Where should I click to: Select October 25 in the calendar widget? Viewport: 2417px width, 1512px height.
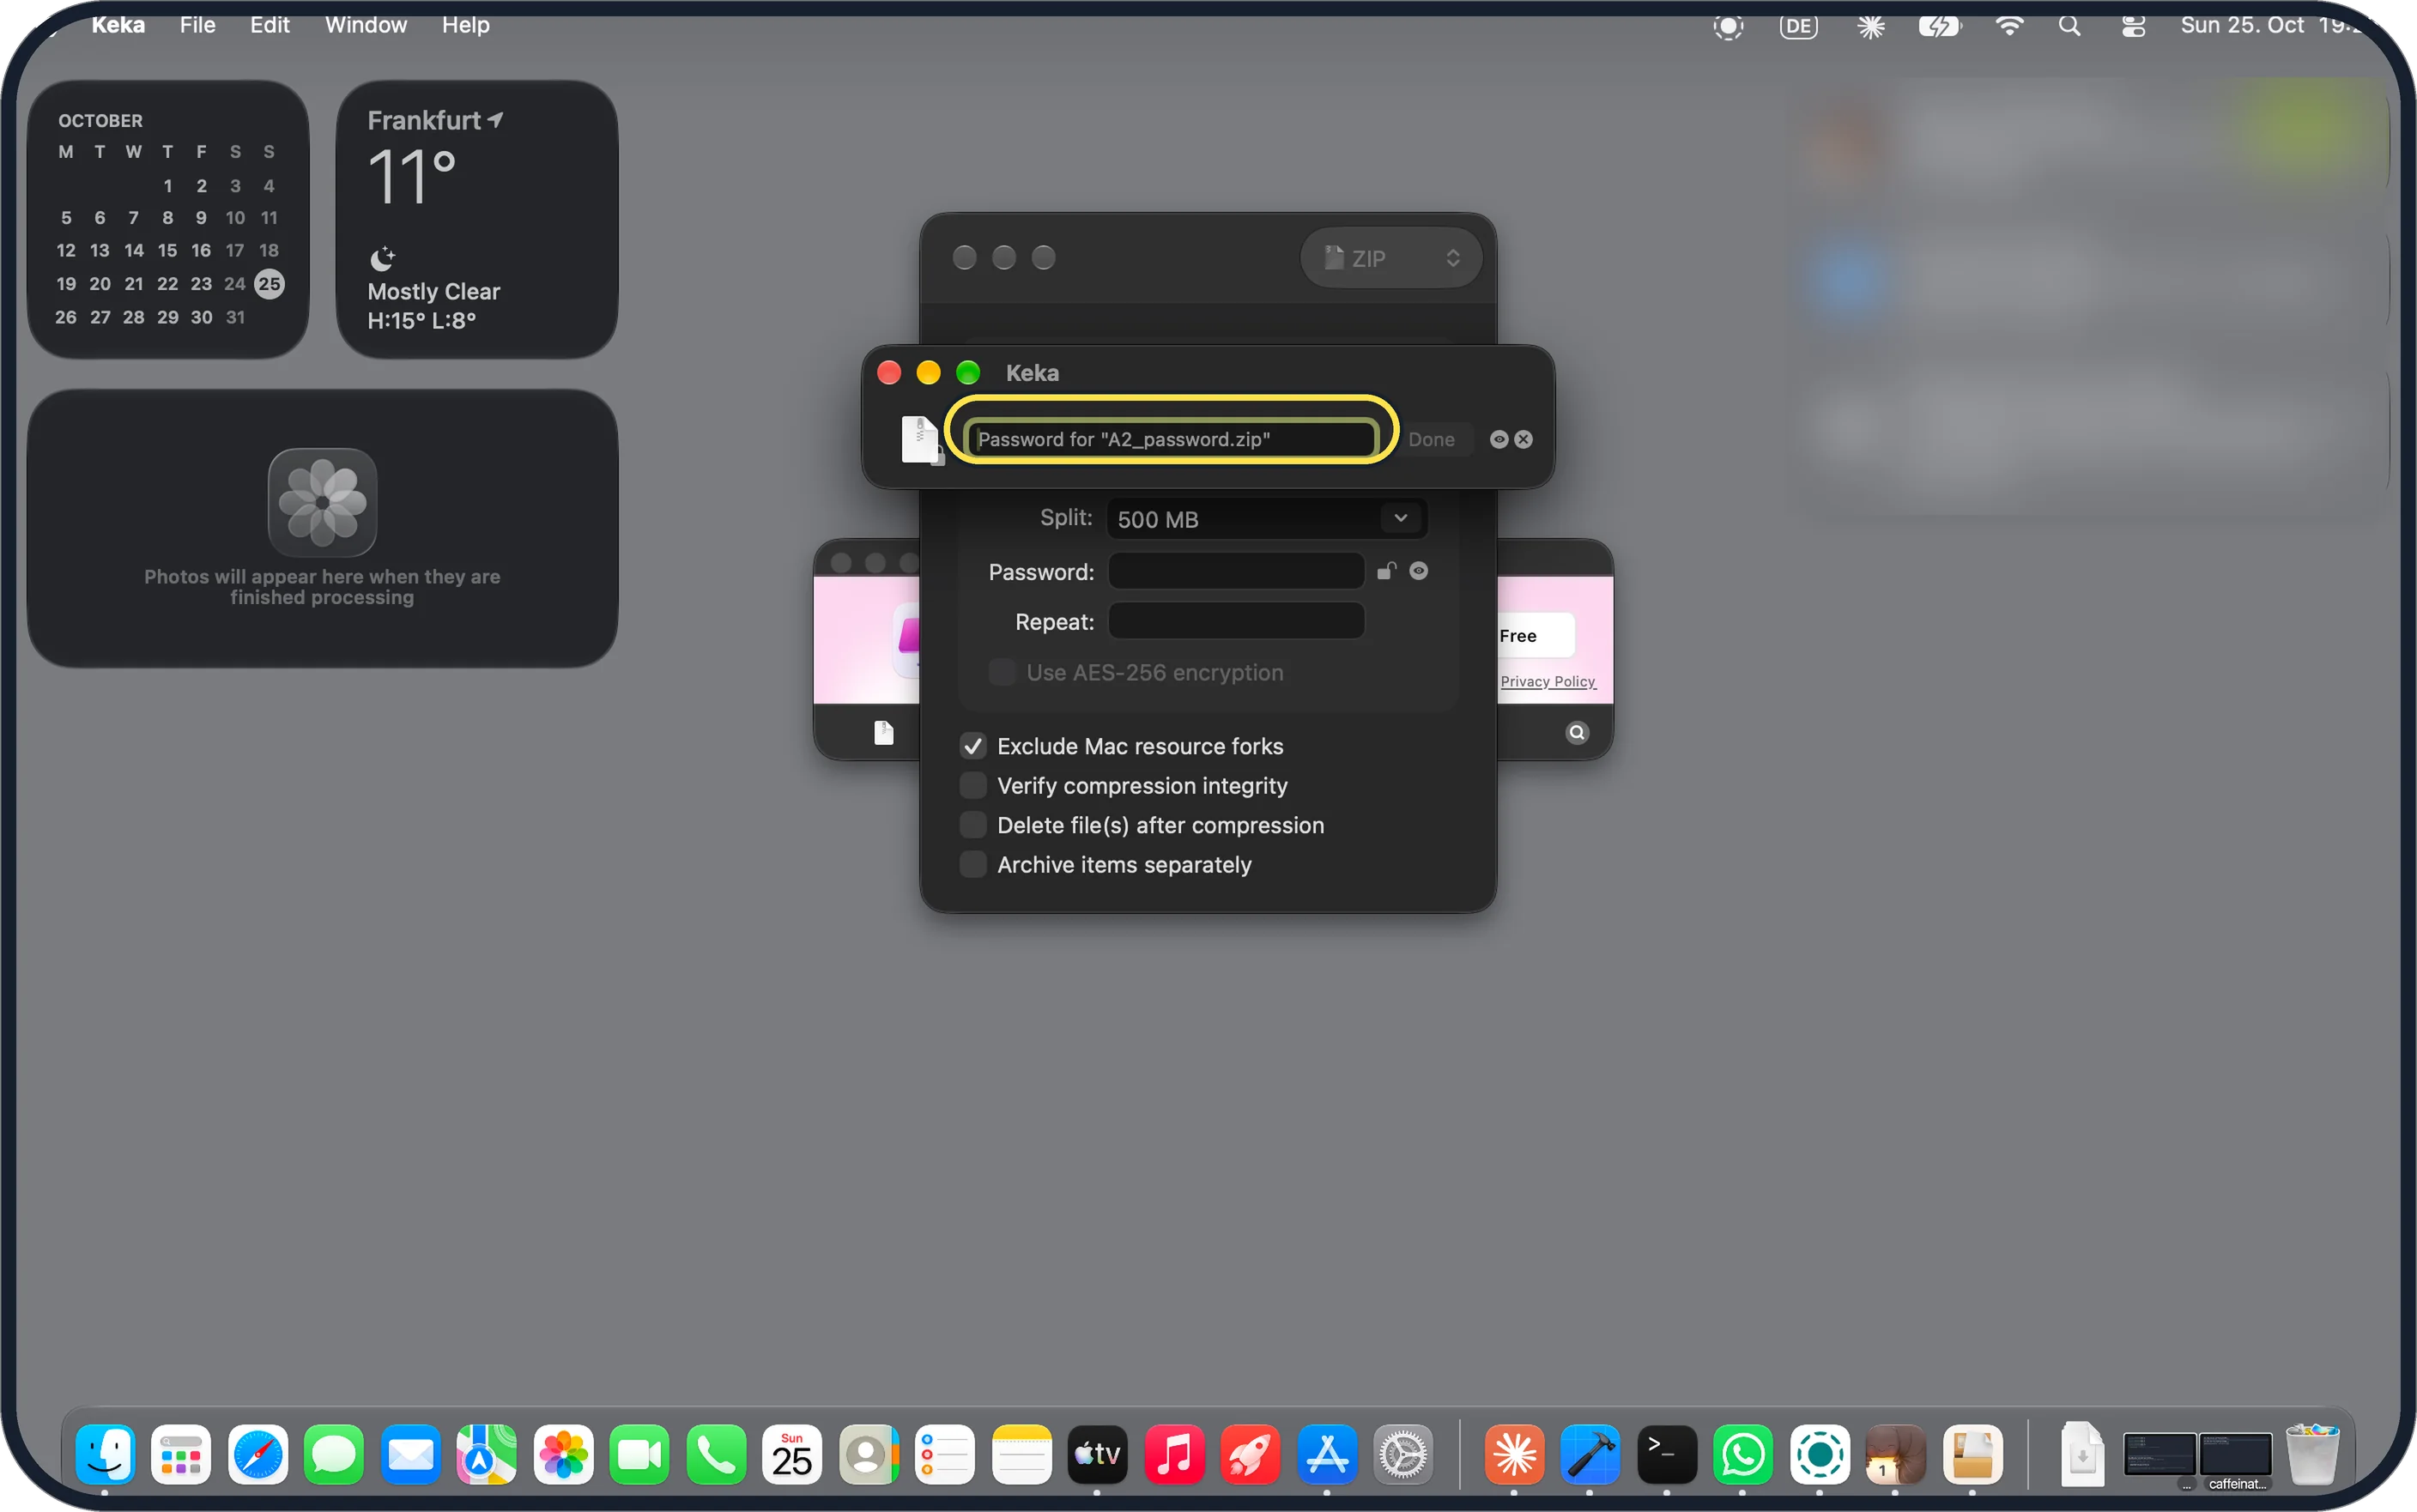269,284
